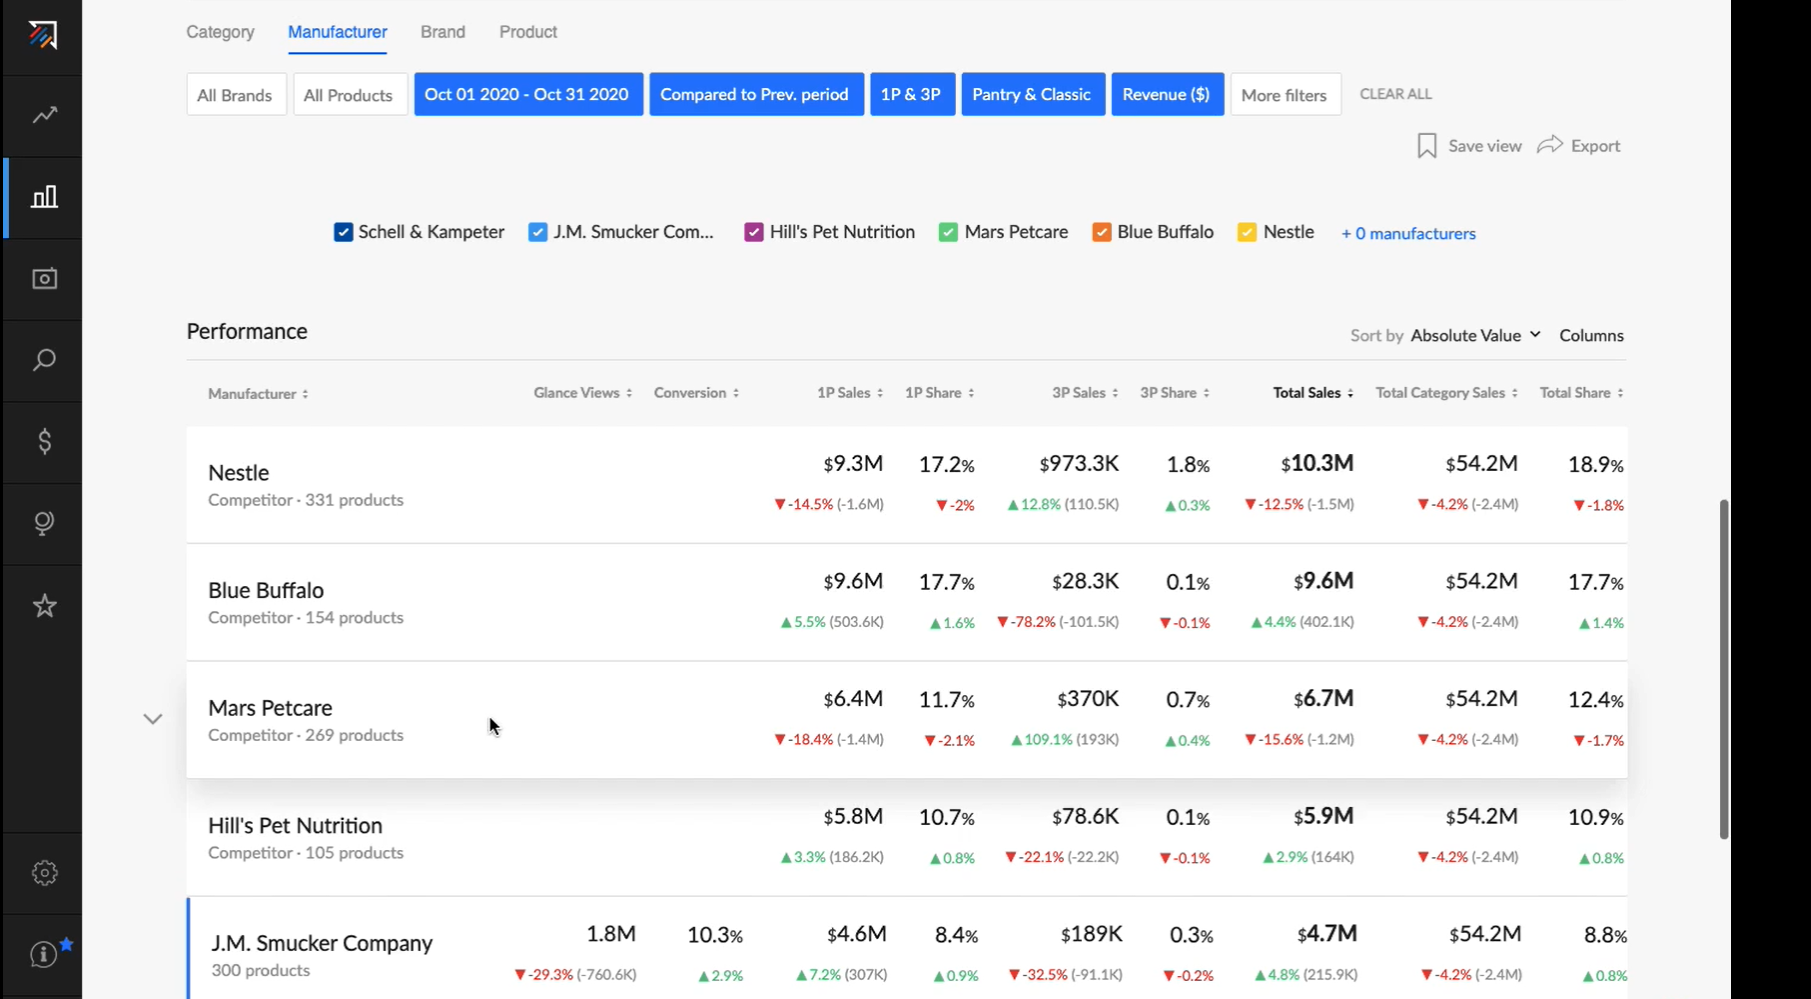Sort by the Conversion column
1811x999 pixels.
(x=696, y=393)
